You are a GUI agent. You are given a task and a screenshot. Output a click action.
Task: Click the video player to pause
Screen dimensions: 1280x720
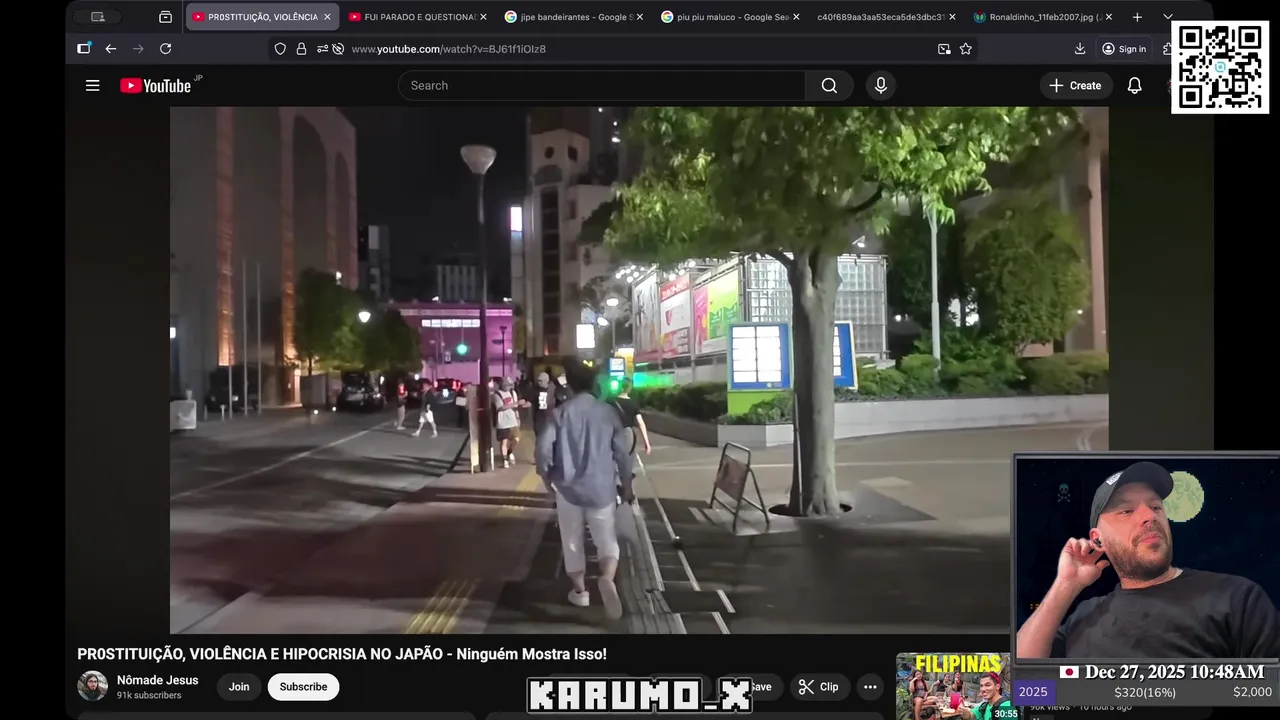pyautogui.click(x=639, y=370)
